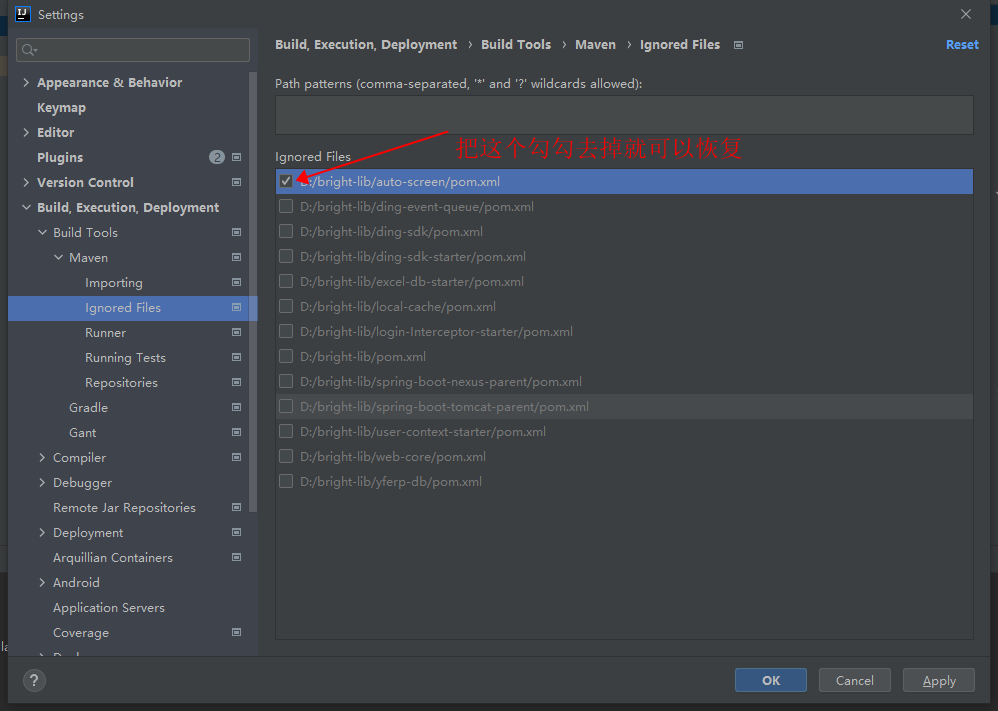Click the project-level icon beside Runner

click(x=236, y=332)
